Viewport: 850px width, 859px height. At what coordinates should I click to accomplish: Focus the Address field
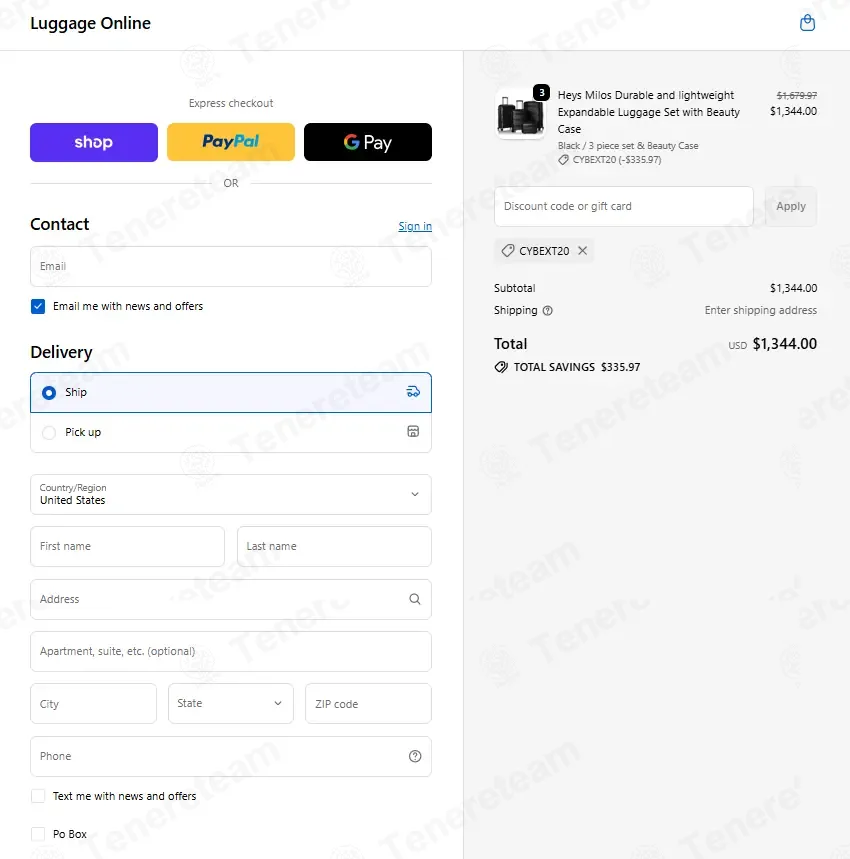tap(231, 599)
